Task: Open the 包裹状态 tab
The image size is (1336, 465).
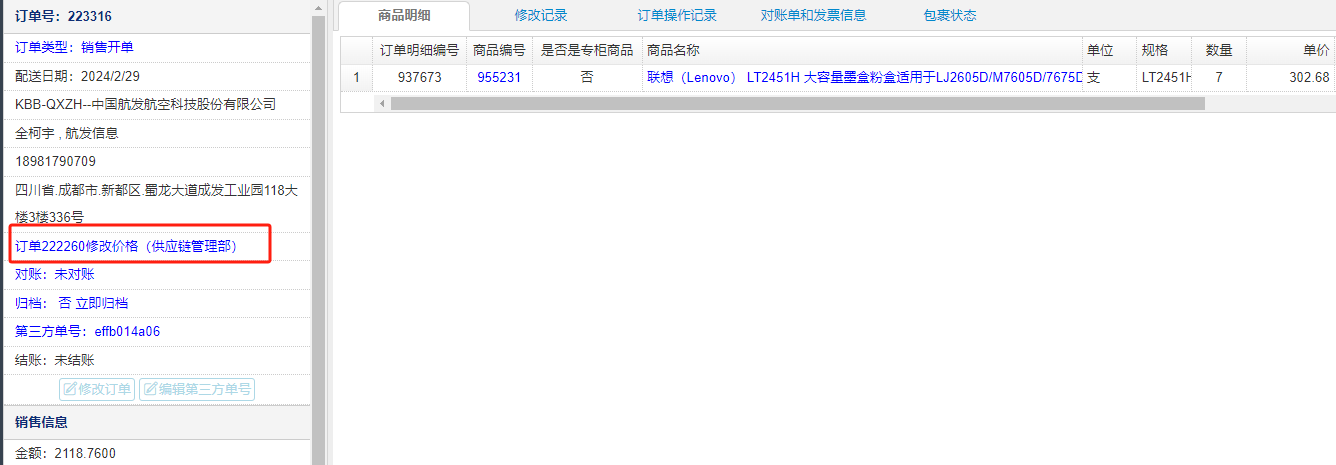Action: [950, 15]
